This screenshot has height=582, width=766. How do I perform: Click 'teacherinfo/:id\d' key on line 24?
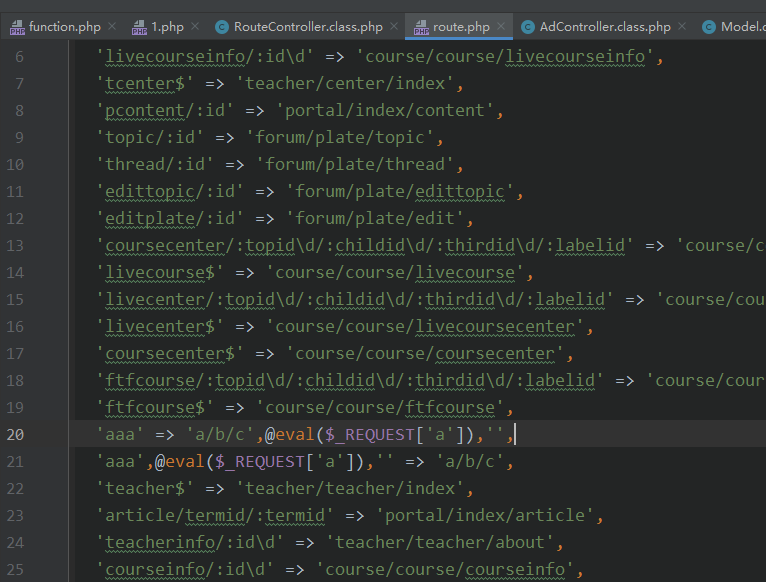190,542
